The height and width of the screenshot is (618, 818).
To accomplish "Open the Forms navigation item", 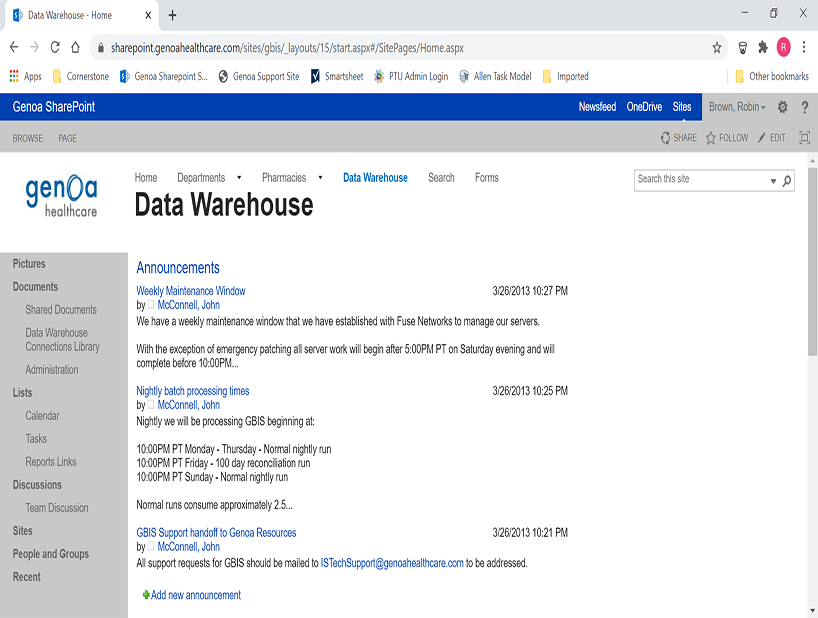I will point(486,178).
